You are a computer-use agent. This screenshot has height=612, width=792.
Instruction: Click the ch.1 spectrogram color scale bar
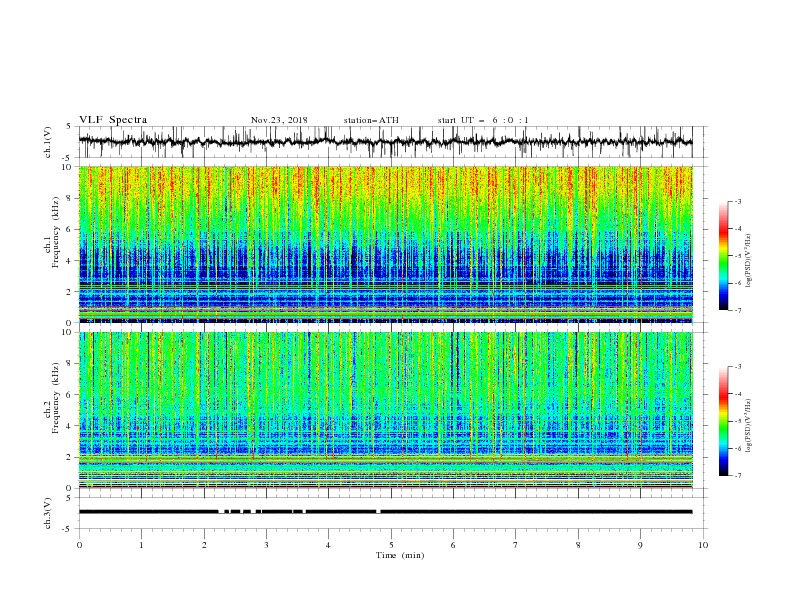tap(723, 256)
